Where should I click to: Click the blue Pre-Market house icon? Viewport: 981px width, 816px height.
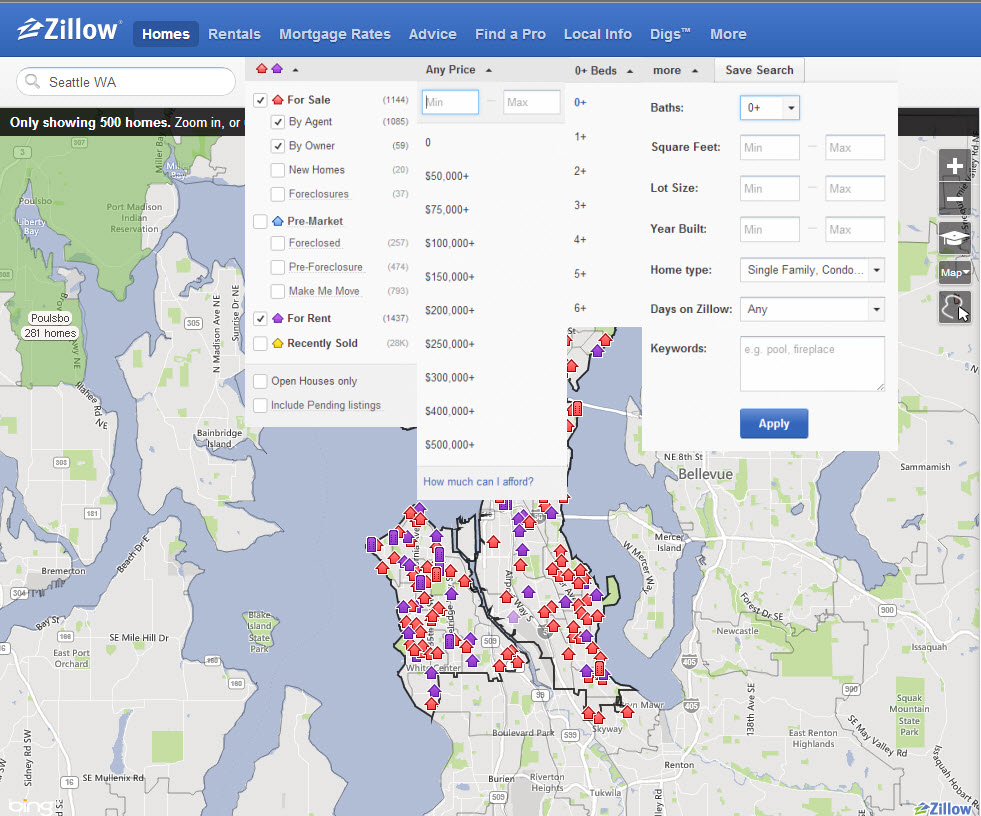coord(278,221)
